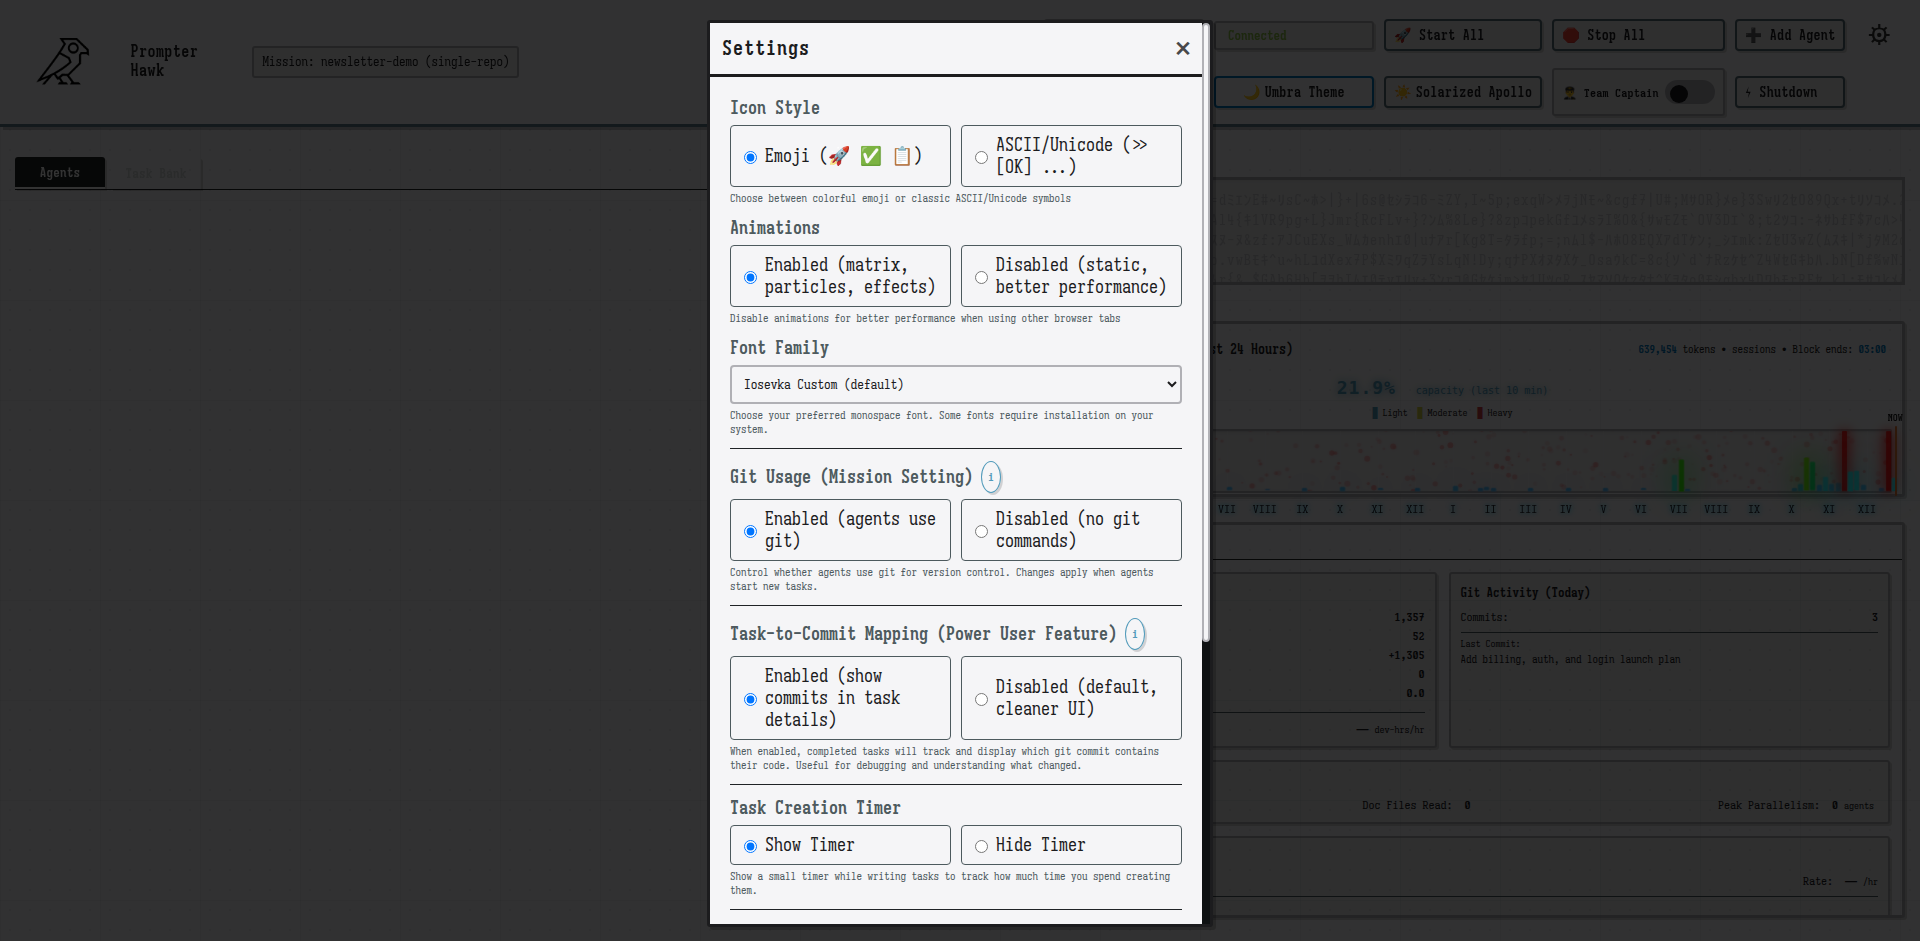Click the sun icon on Solarized Apollo

click(1402, 92)
